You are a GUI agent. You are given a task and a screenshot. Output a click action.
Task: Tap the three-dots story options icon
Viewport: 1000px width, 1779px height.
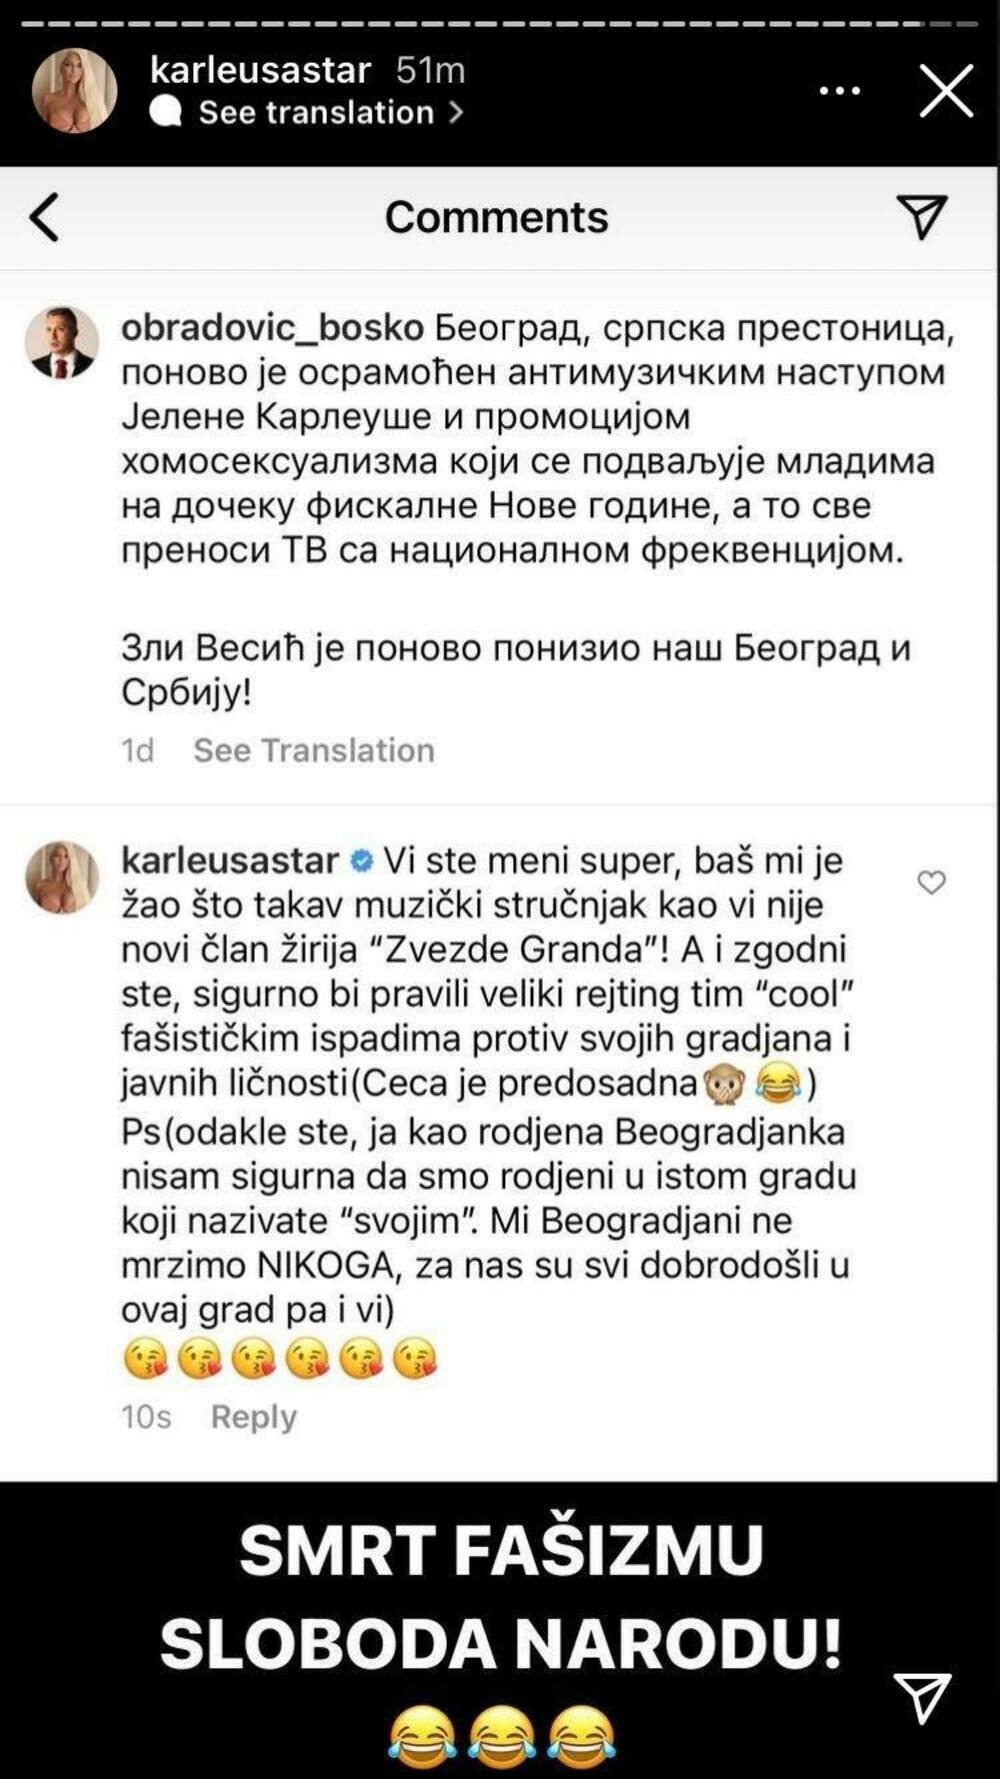[839, 91]
